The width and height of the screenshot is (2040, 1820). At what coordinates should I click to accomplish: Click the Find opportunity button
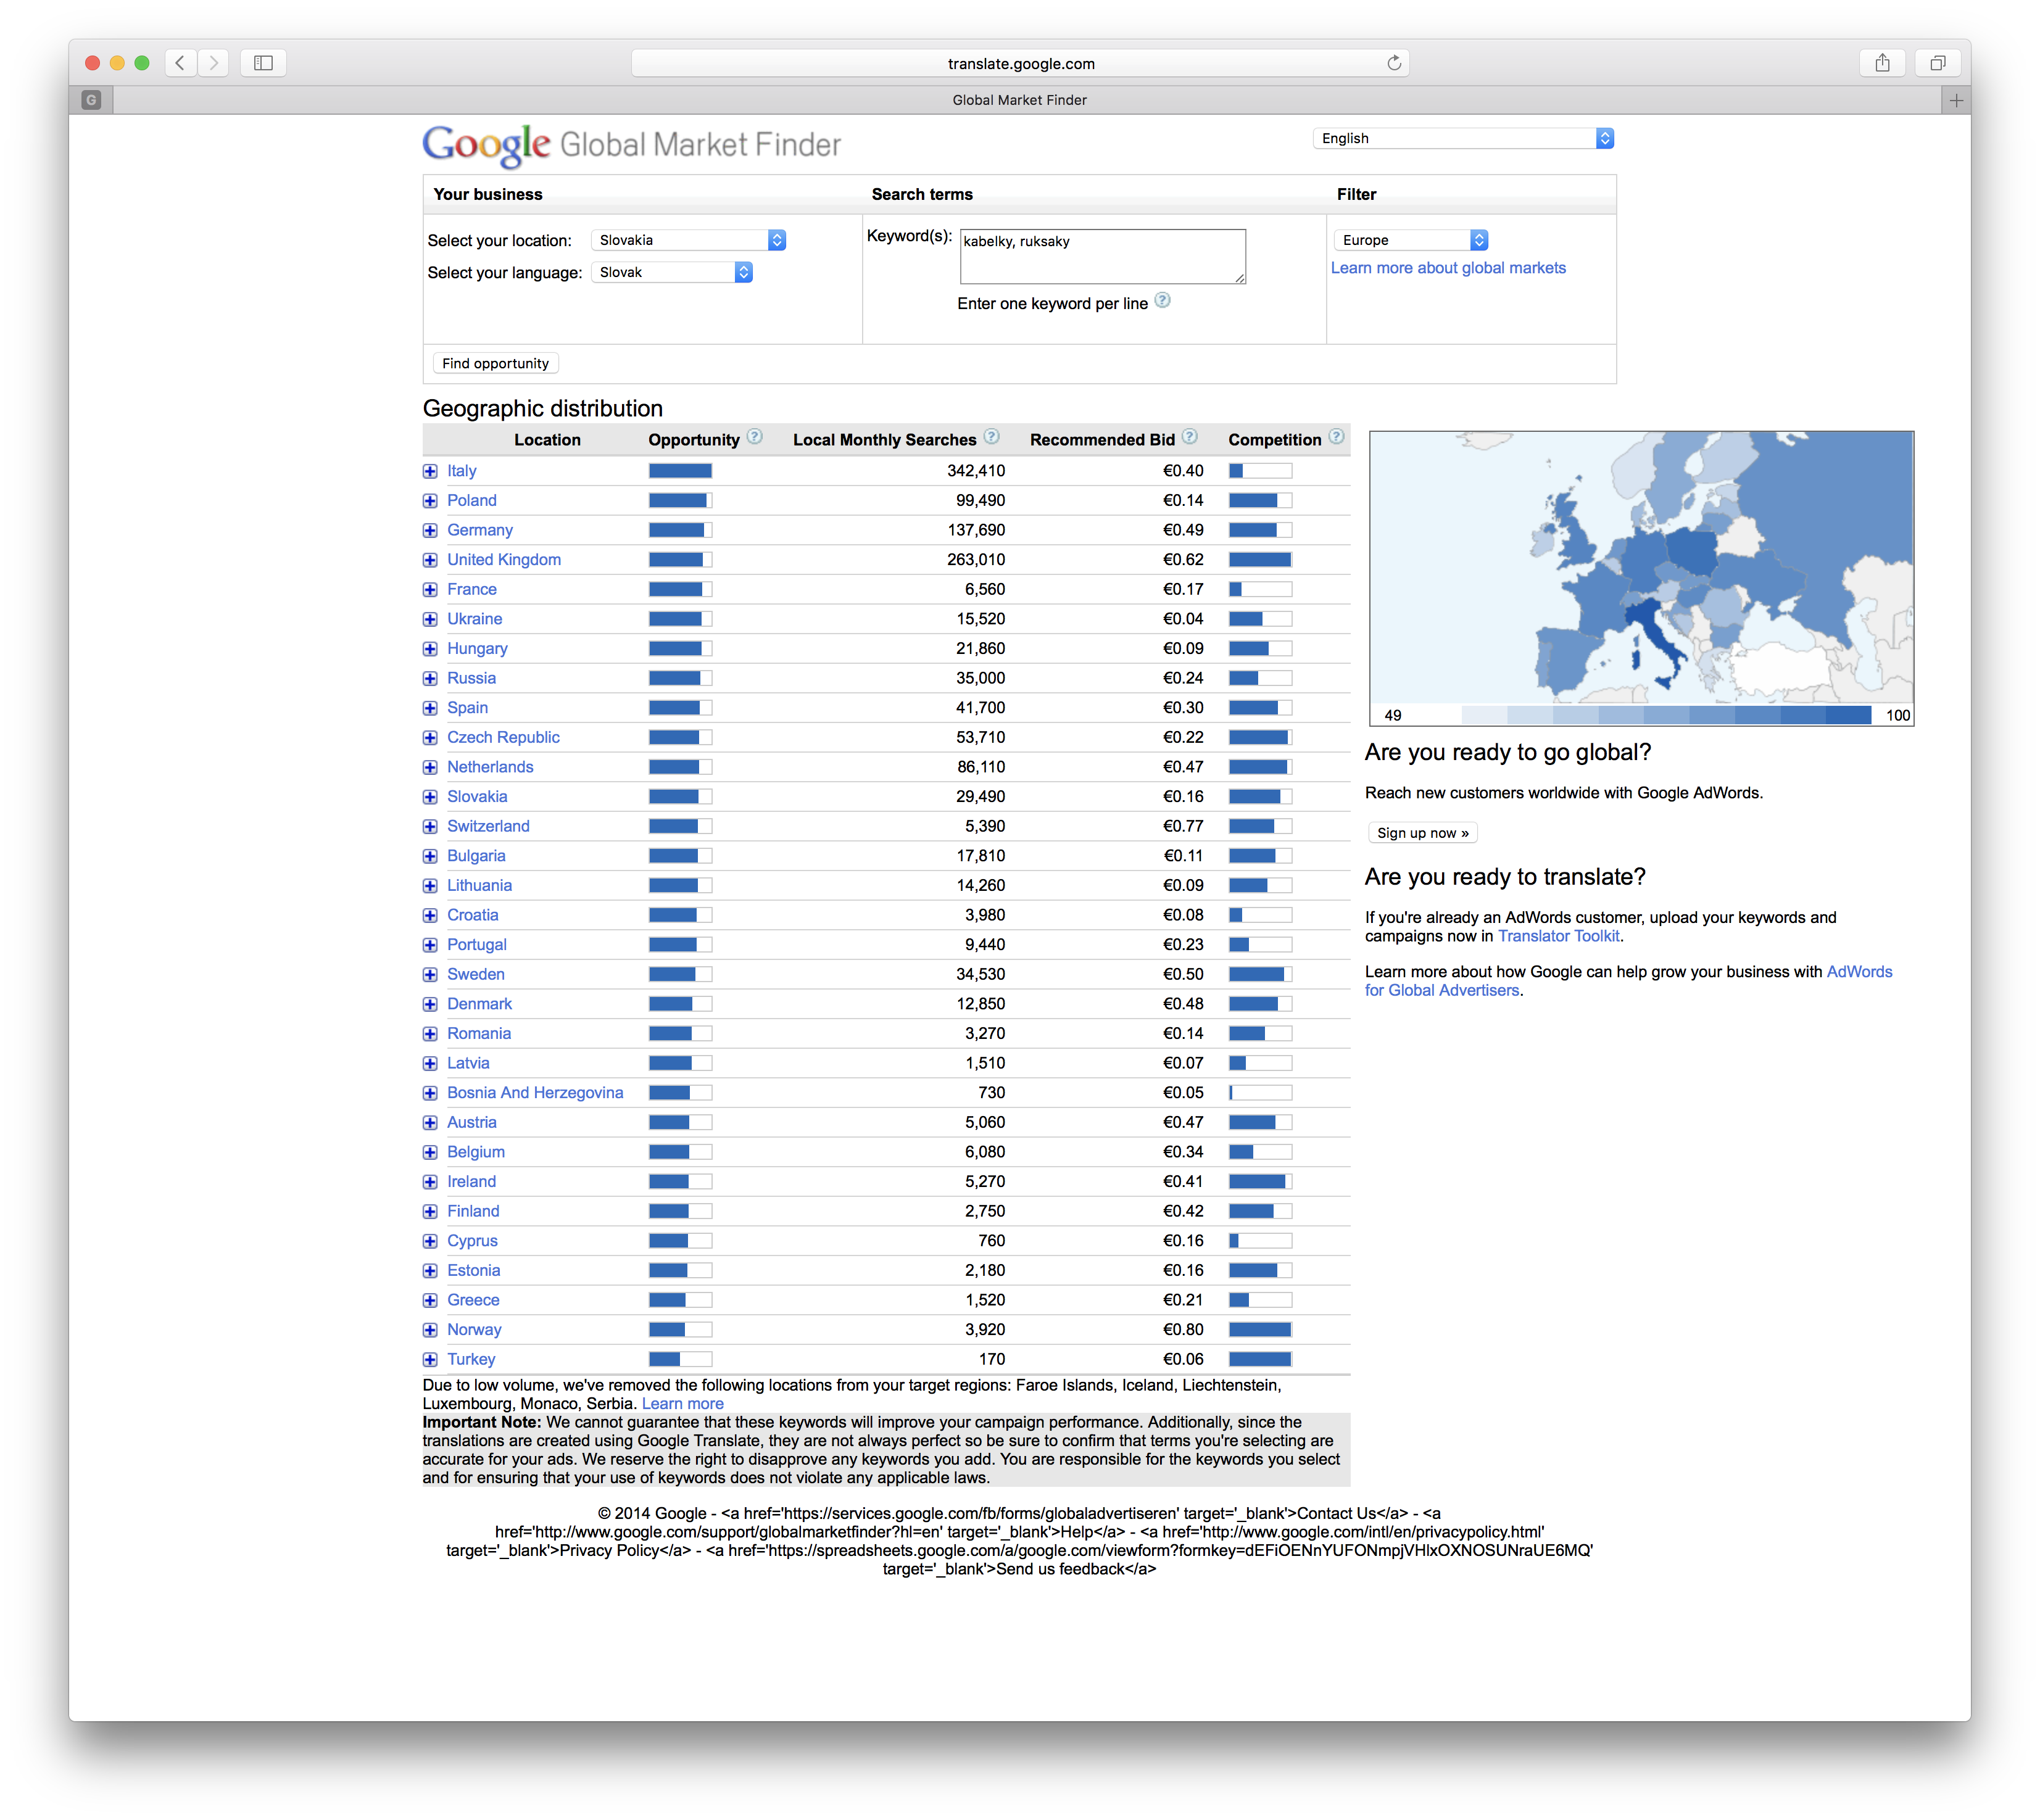[495, 363]
